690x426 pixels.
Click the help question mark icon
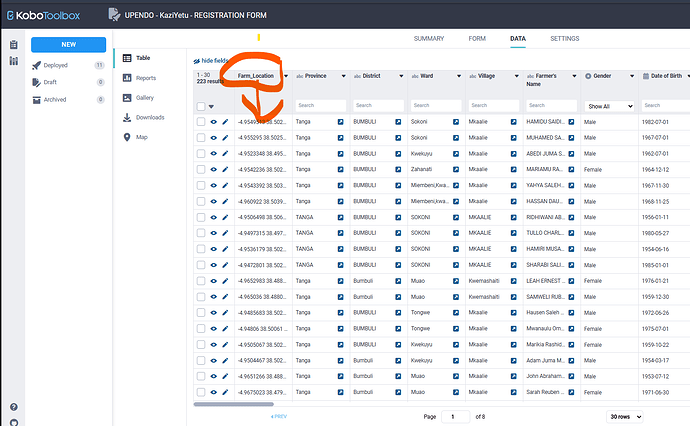[13, 407]
